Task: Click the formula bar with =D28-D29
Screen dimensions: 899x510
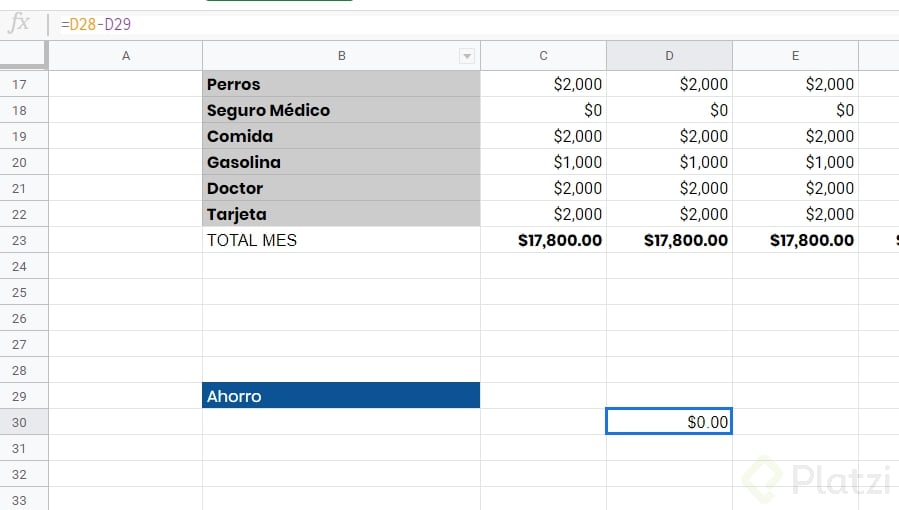Action: [476, 24]
